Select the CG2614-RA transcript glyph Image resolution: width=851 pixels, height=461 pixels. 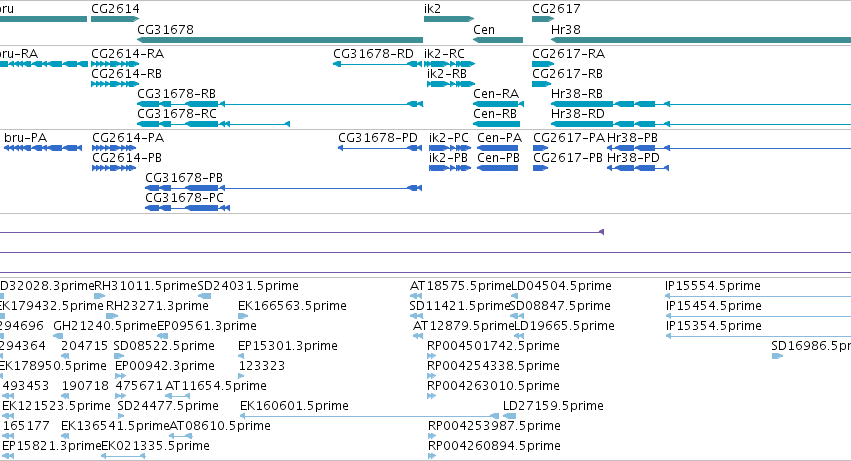click(115, 64)
